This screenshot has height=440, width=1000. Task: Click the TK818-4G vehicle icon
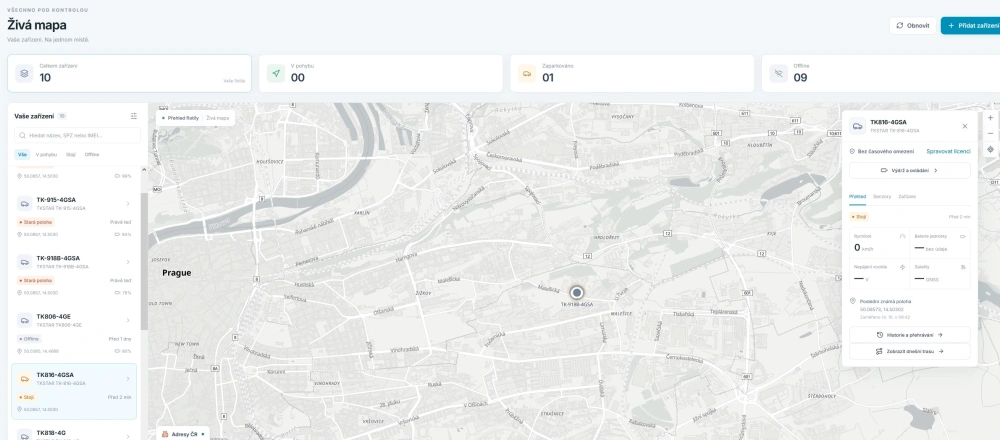coord(24,436)
